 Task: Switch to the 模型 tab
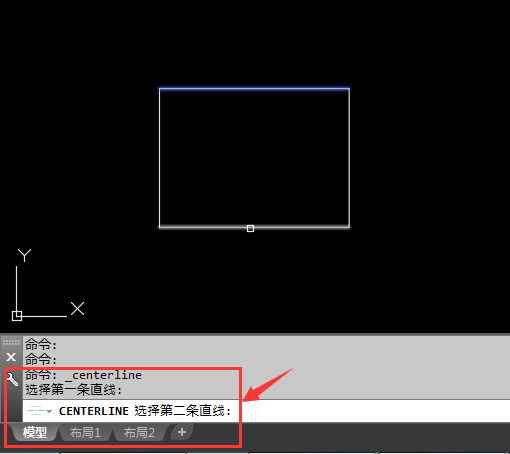pos(35,432)
